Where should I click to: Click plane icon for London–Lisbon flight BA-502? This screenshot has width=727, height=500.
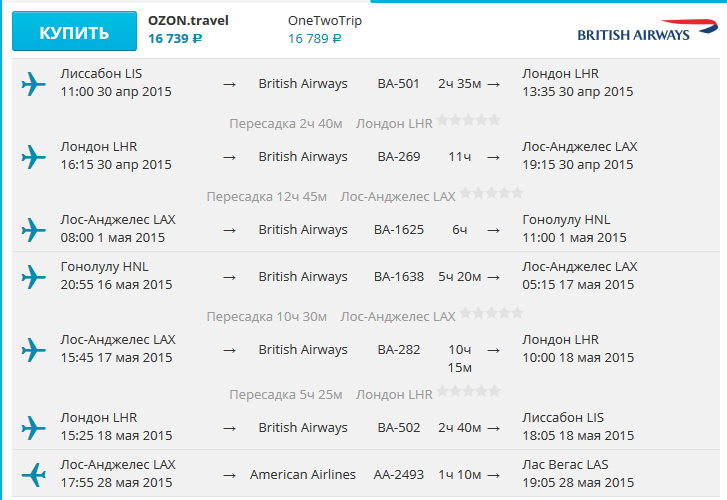(x=34, y=427)
